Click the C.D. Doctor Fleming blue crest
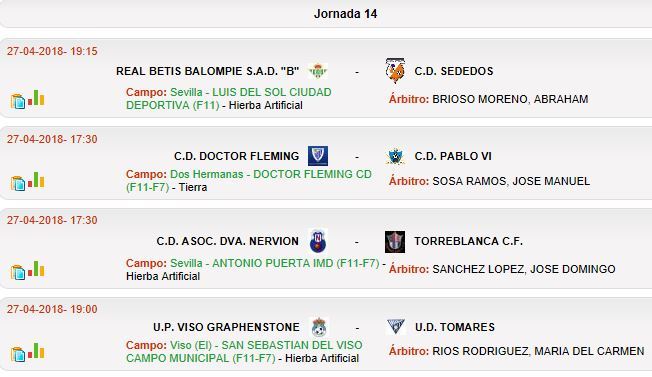652x377 pixels. point(318,156)
